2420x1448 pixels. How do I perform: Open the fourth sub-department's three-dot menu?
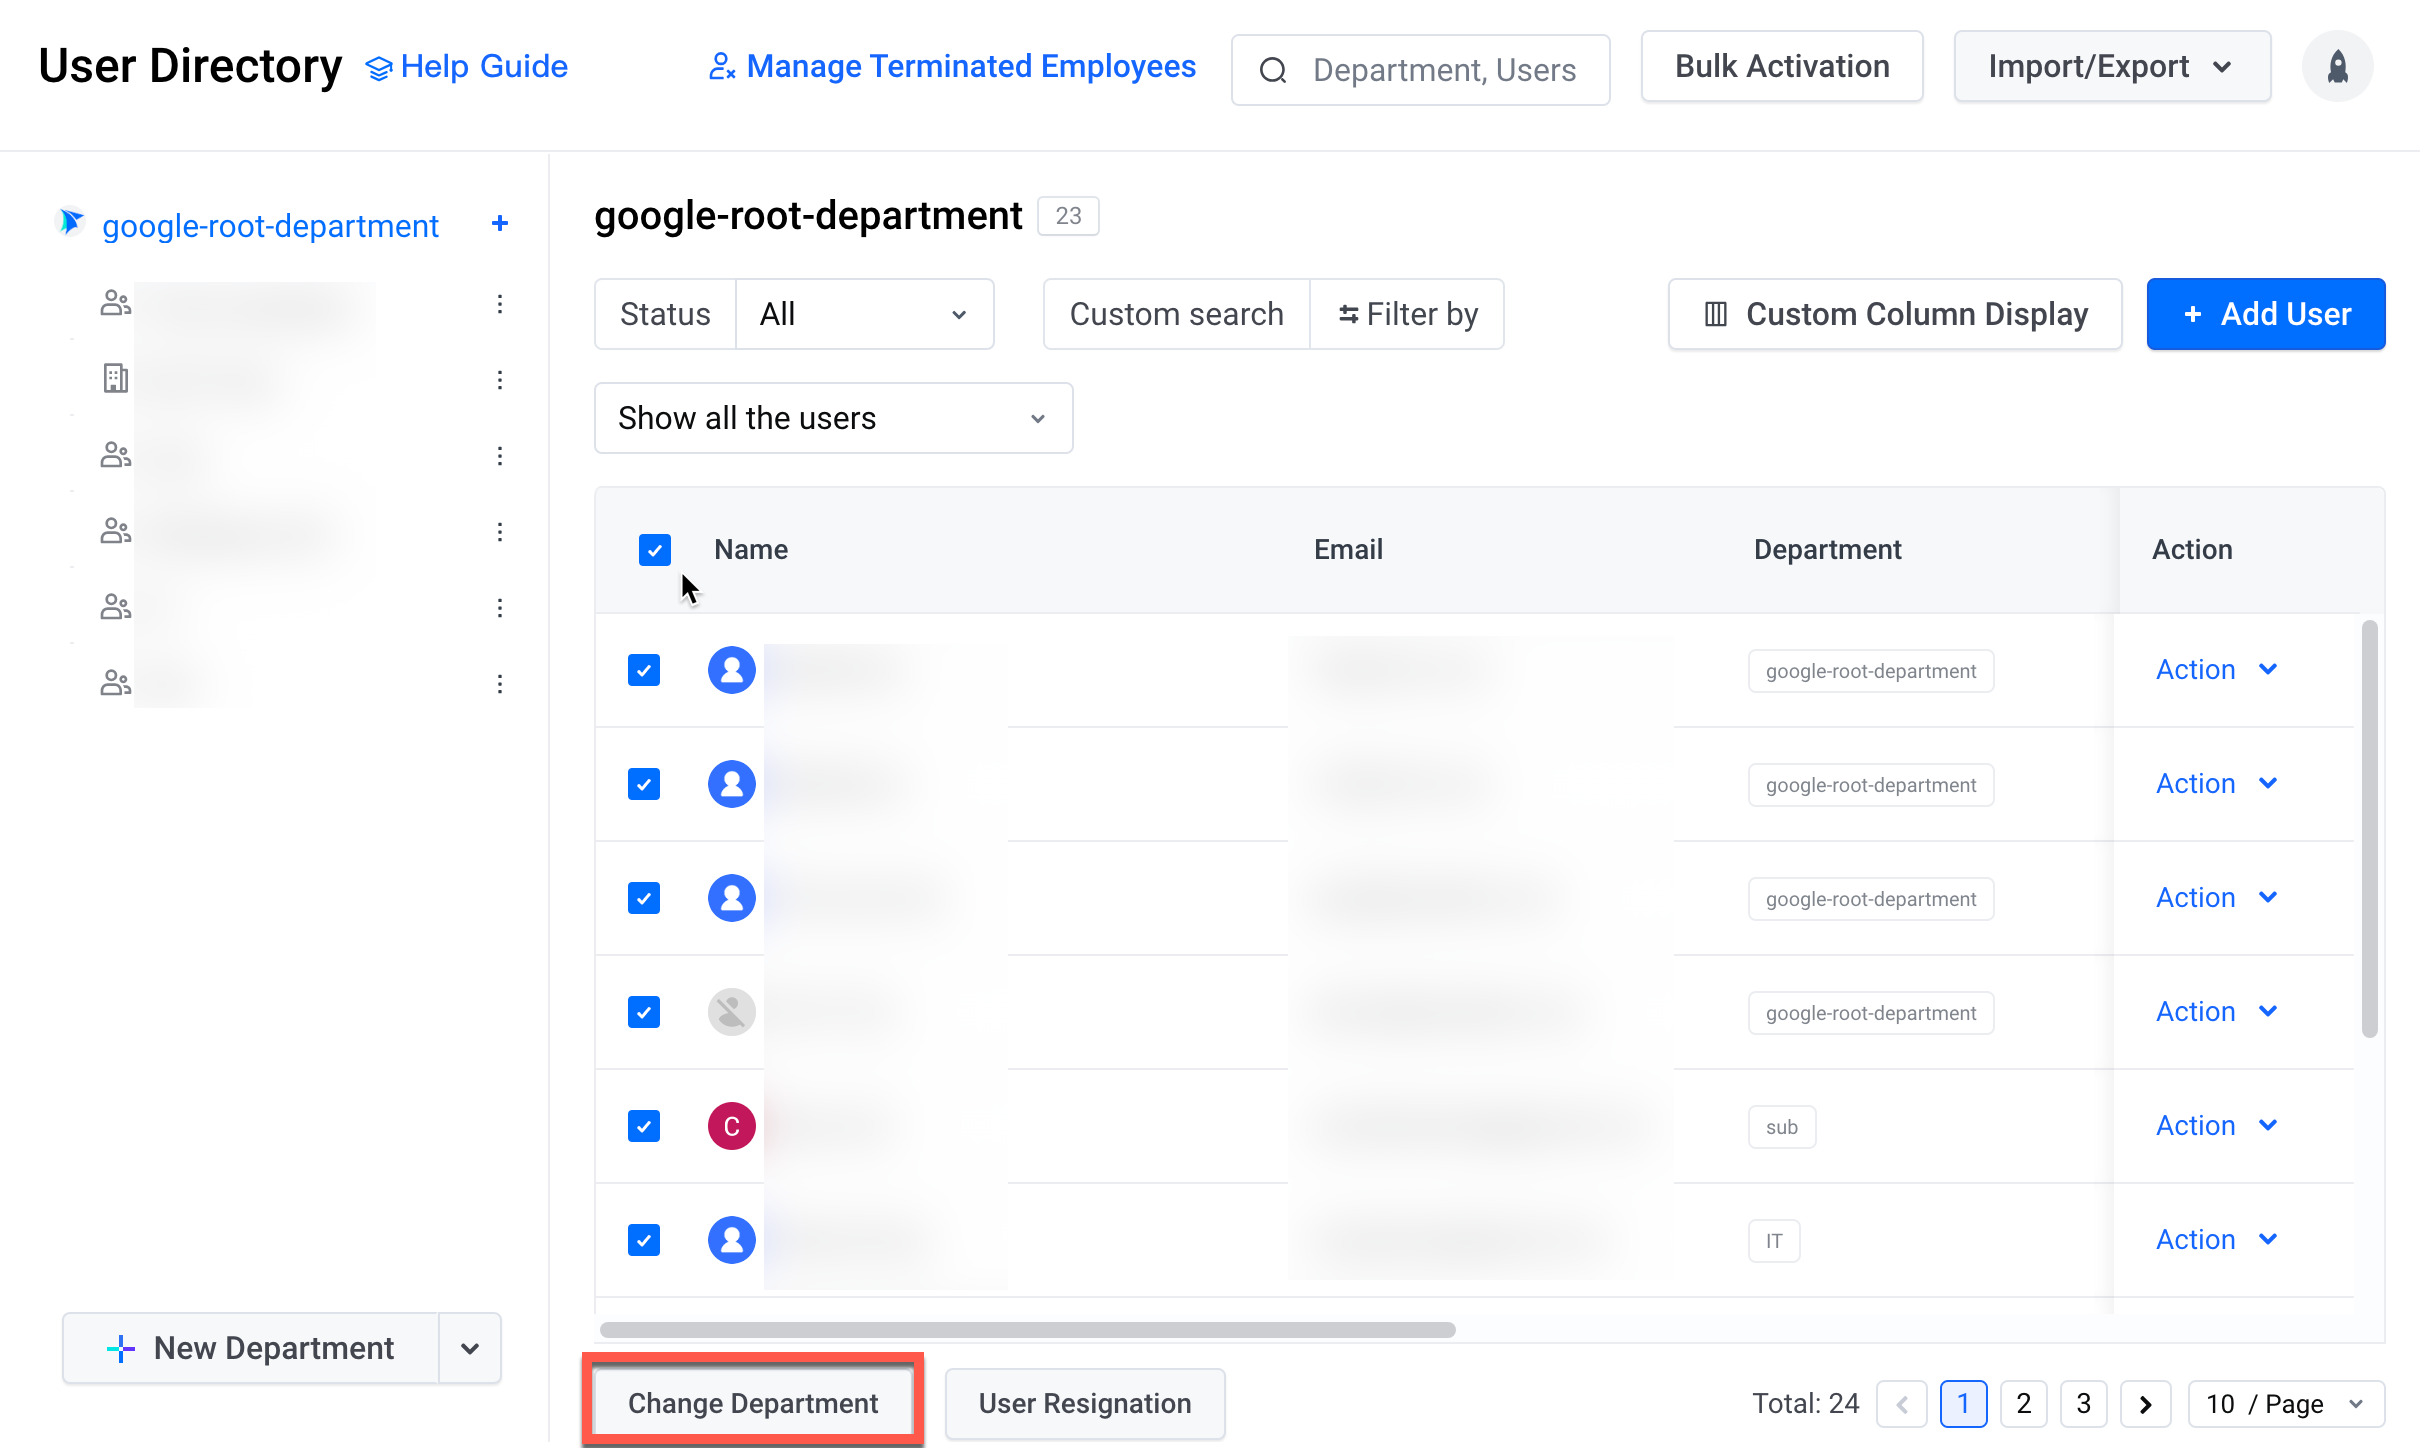pos(500,532)
